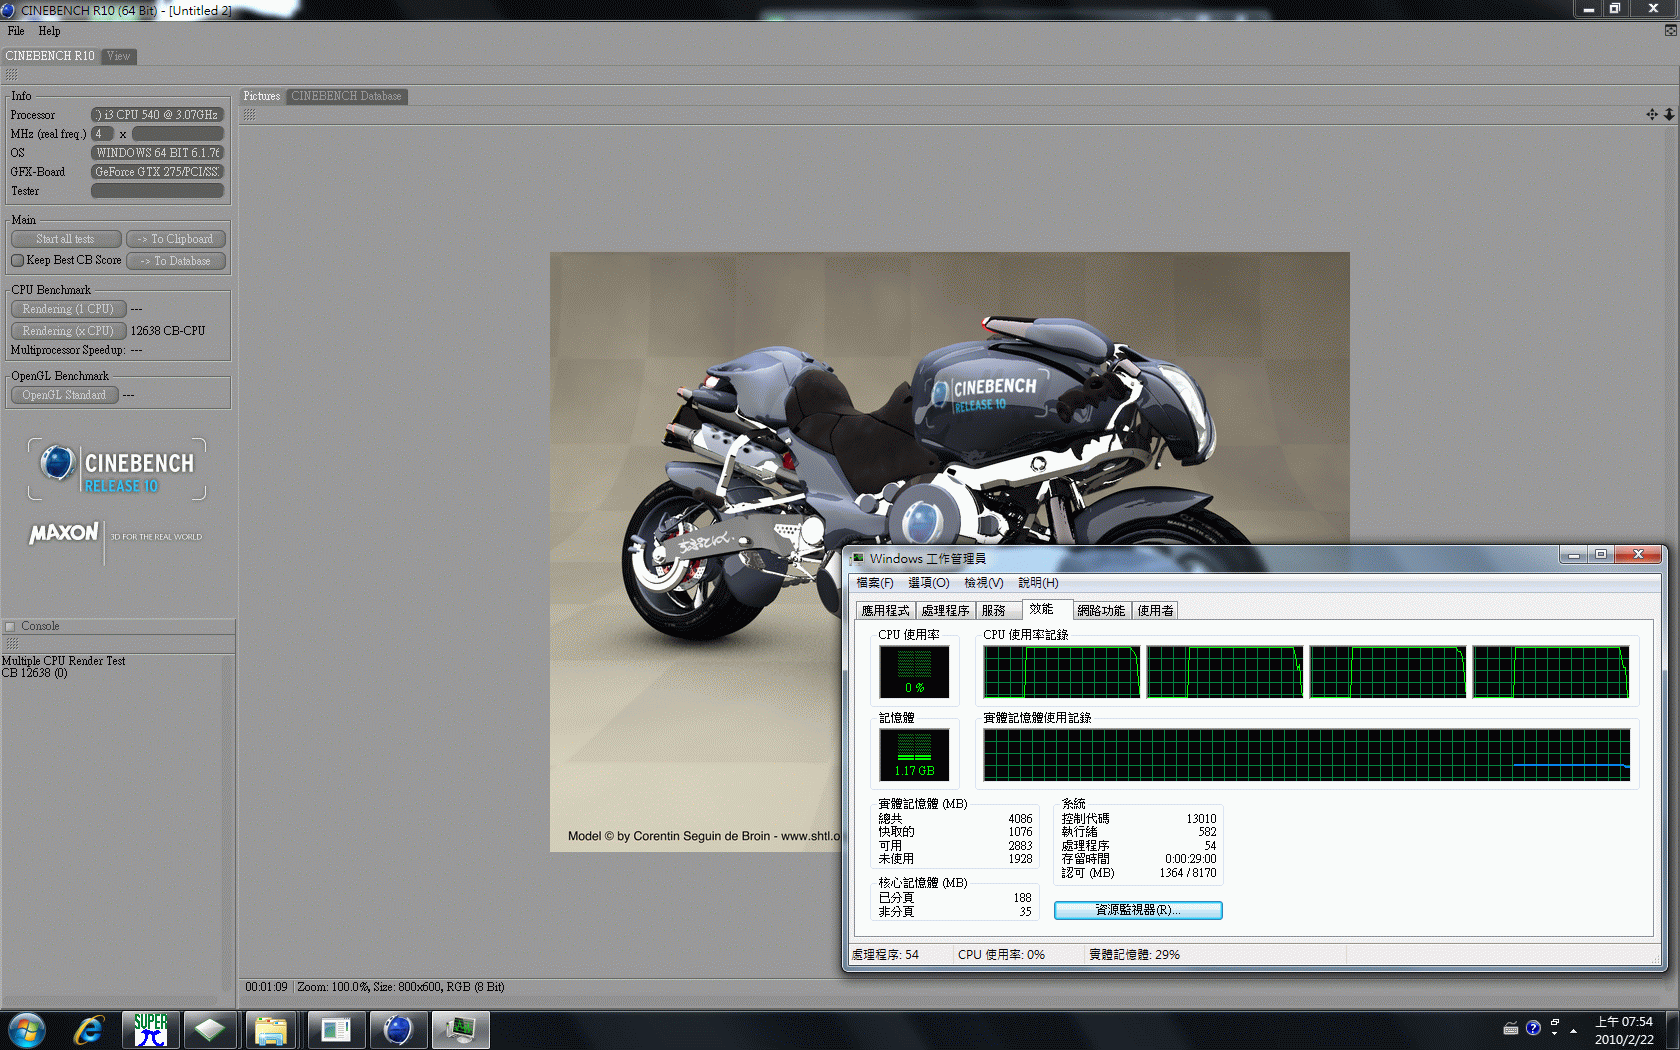
Task: Click the keyboard input tray icon
Action: (1511, 1028)
